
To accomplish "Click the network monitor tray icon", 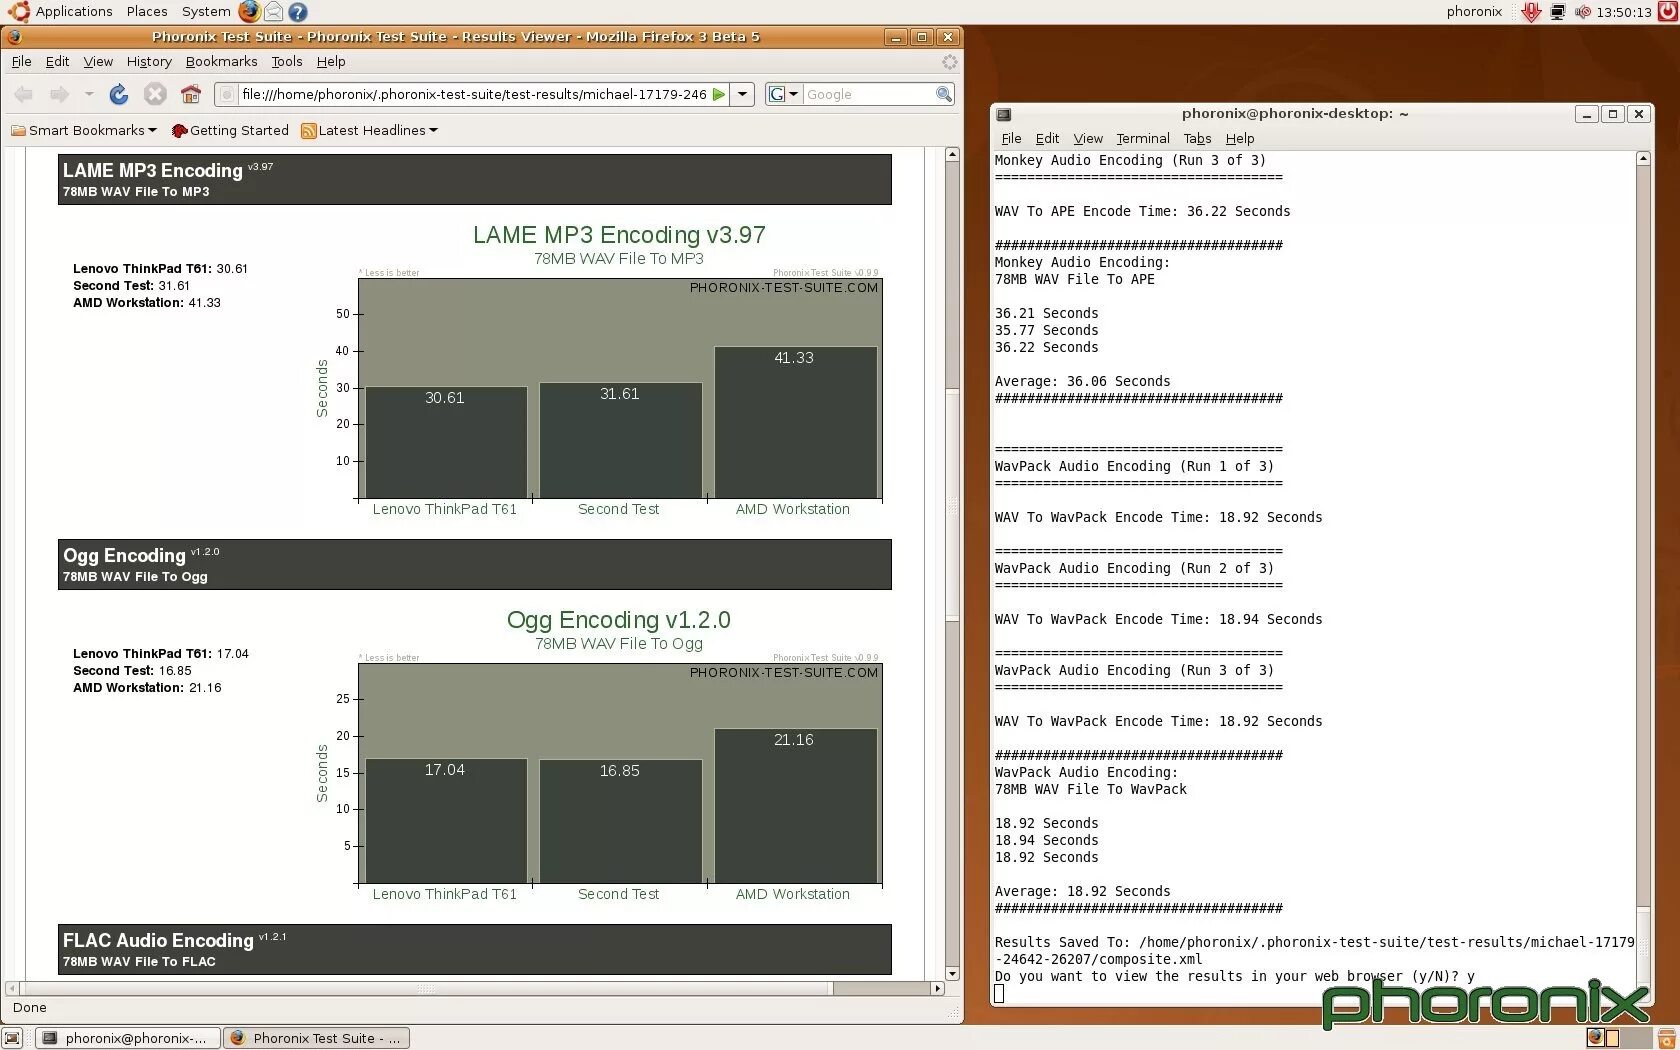I will pos(1557,12).
